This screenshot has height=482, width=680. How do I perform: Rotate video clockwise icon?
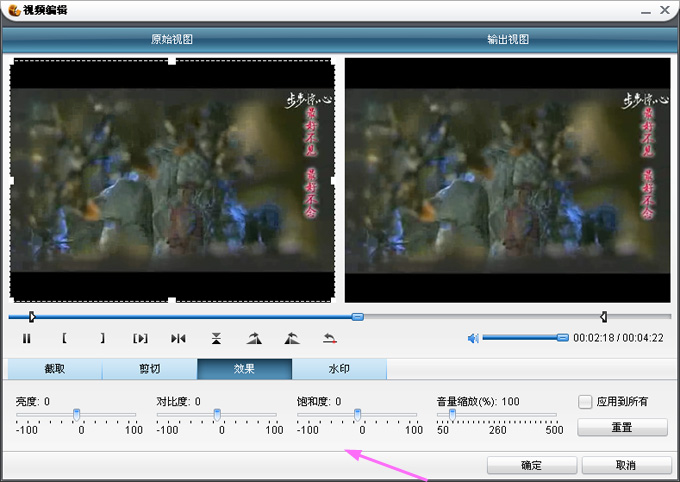pyautogui.click(x=254, y=338)
